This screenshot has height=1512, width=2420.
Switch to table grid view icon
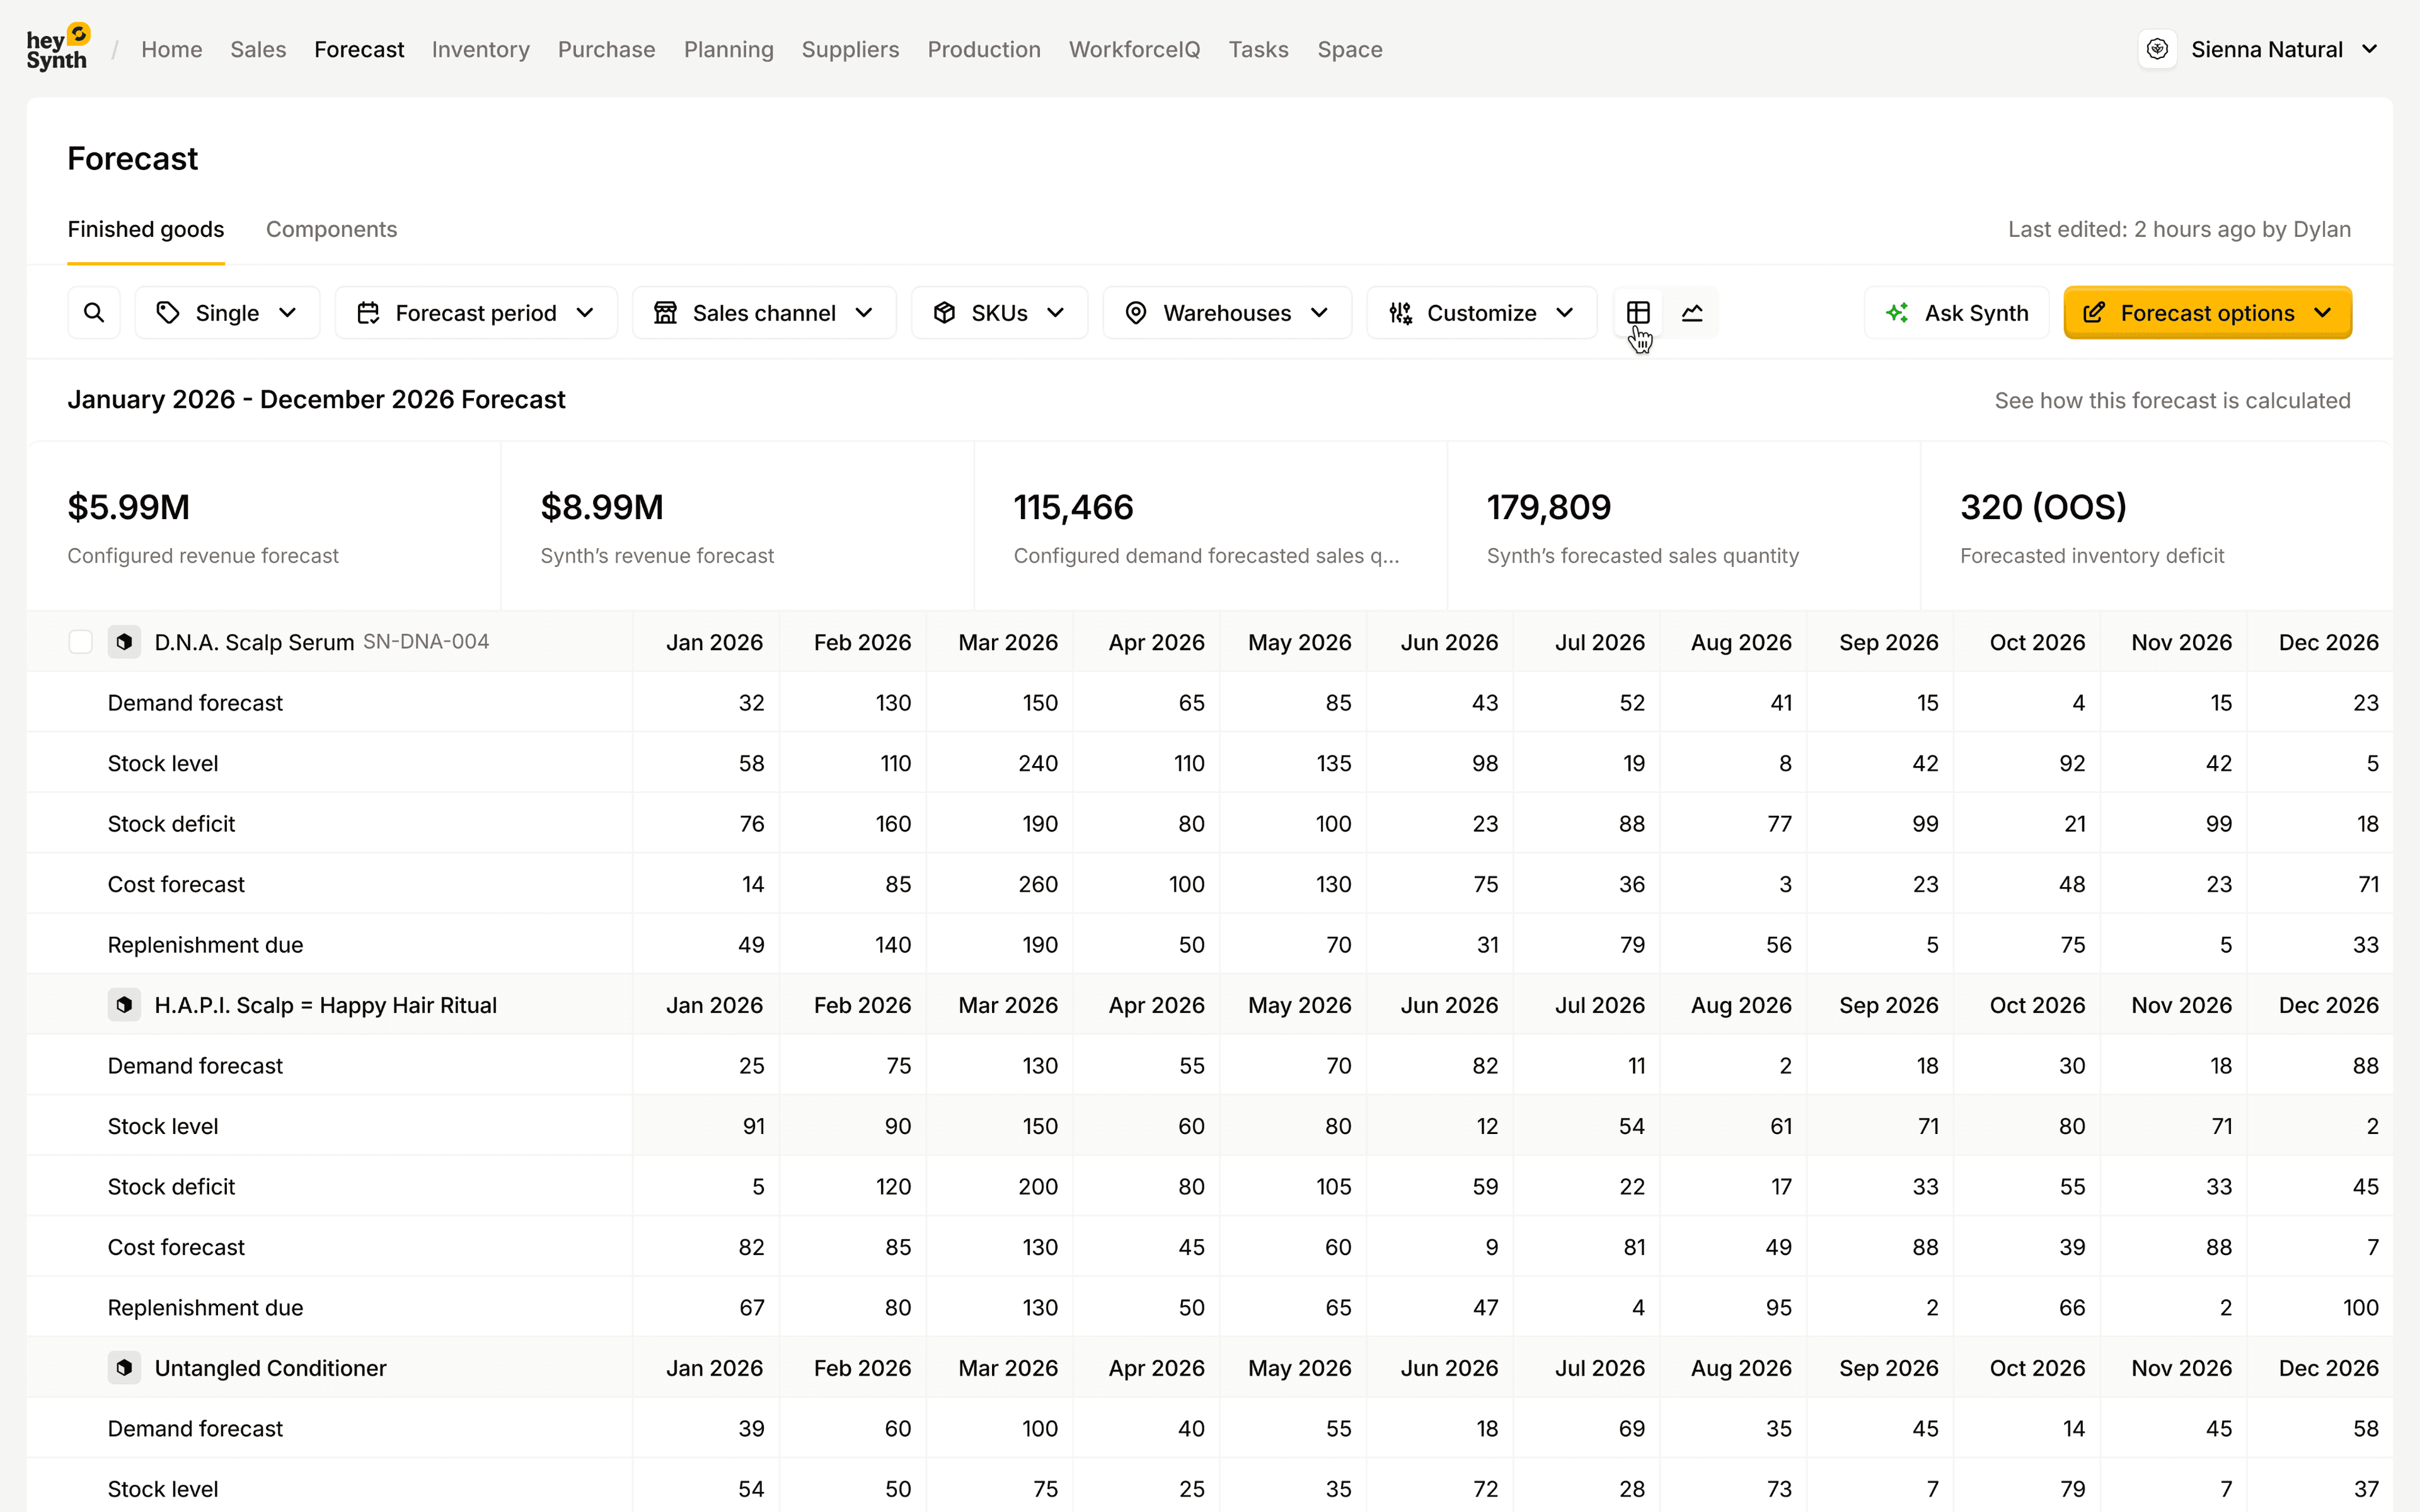[x=1638, y=313]
